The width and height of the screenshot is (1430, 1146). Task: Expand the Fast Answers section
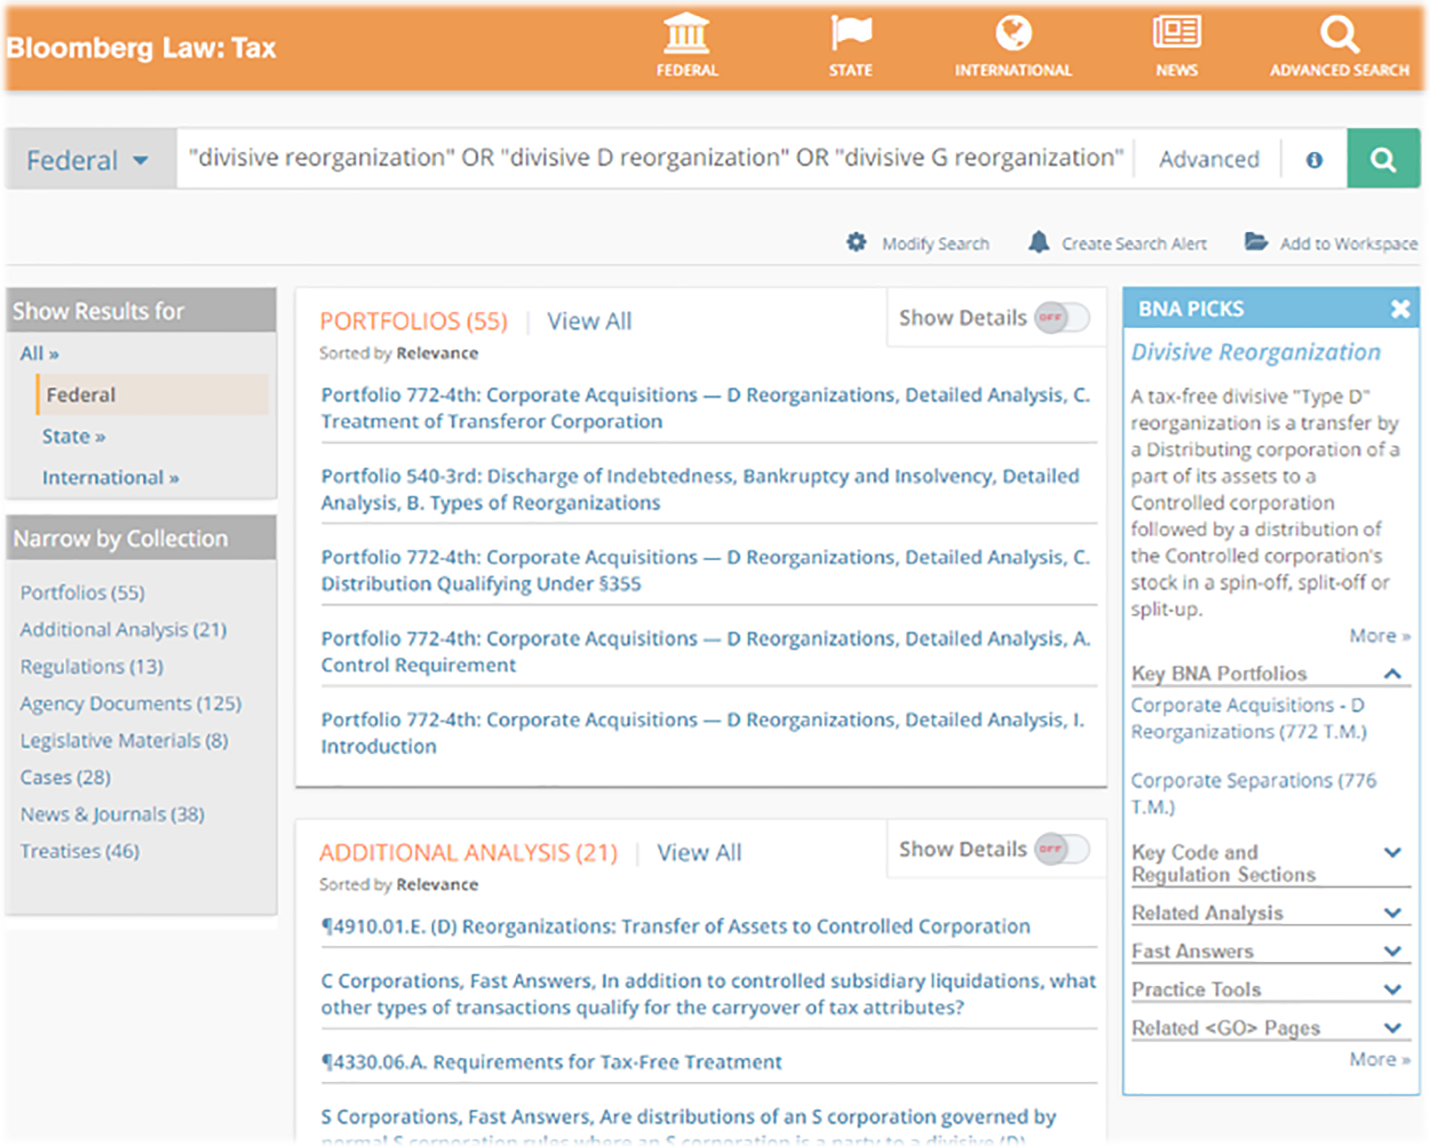point(1393,950)
